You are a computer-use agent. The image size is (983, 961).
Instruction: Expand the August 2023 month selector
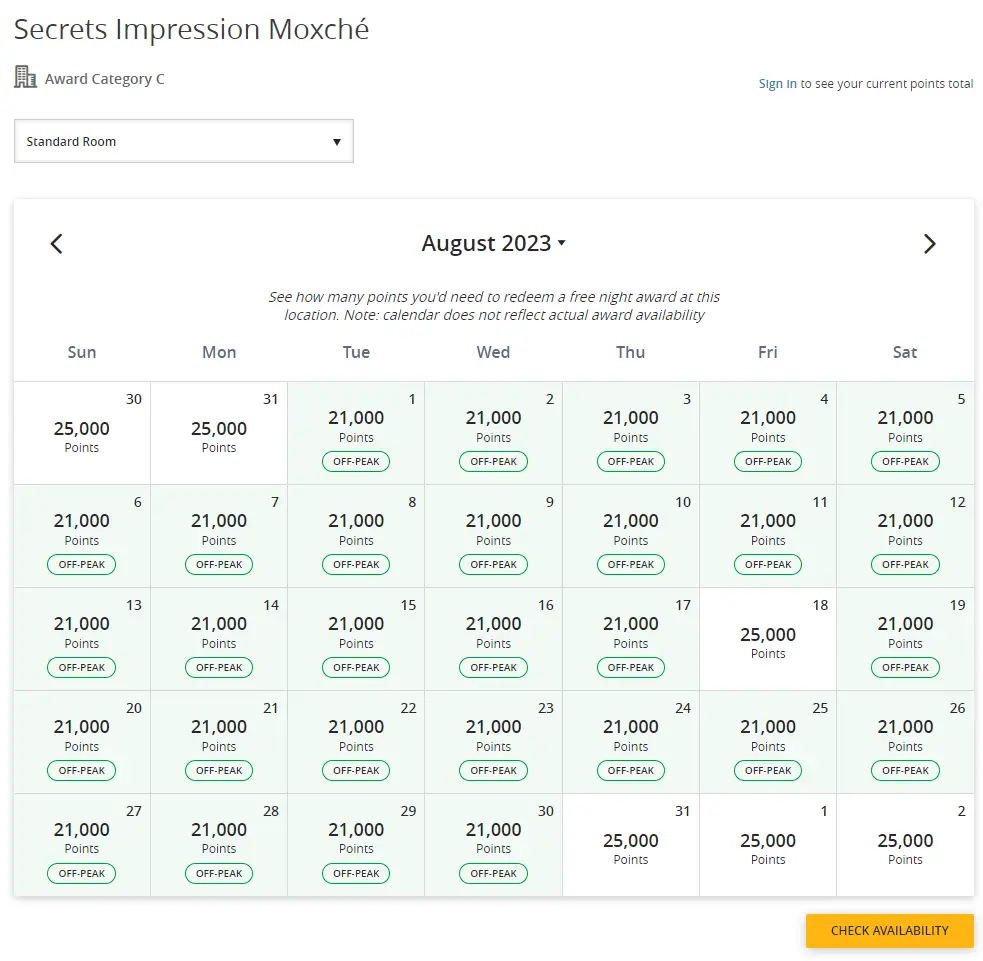pyautogui.click(x=493, y=244)
